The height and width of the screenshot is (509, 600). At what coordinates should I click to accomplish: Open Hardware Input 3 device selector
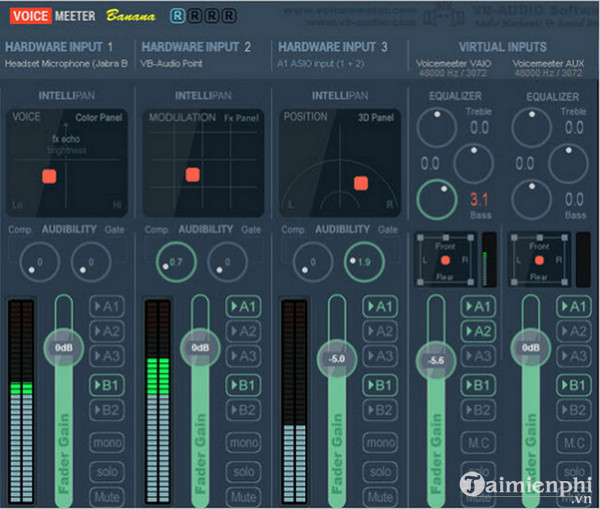click(333, 47)
